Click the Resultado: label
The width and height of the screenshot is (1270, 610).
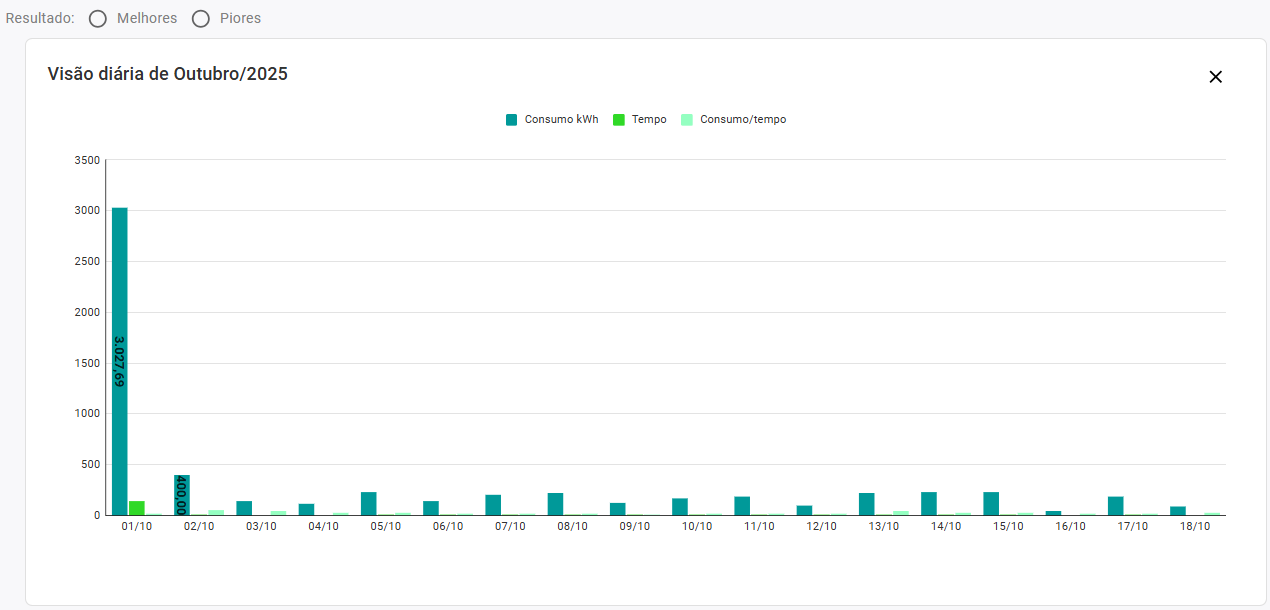click(x=40, y=19)
